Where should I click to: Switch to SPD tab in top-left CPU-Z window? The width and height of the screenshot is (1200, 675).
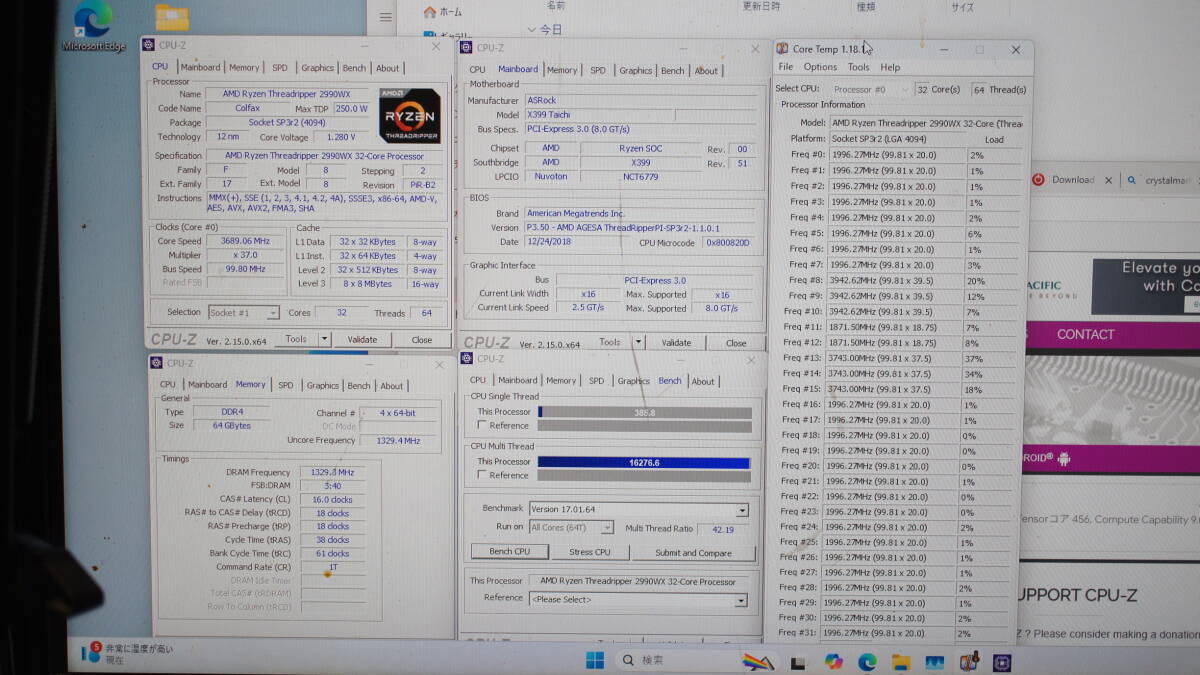tap(280, 68)
